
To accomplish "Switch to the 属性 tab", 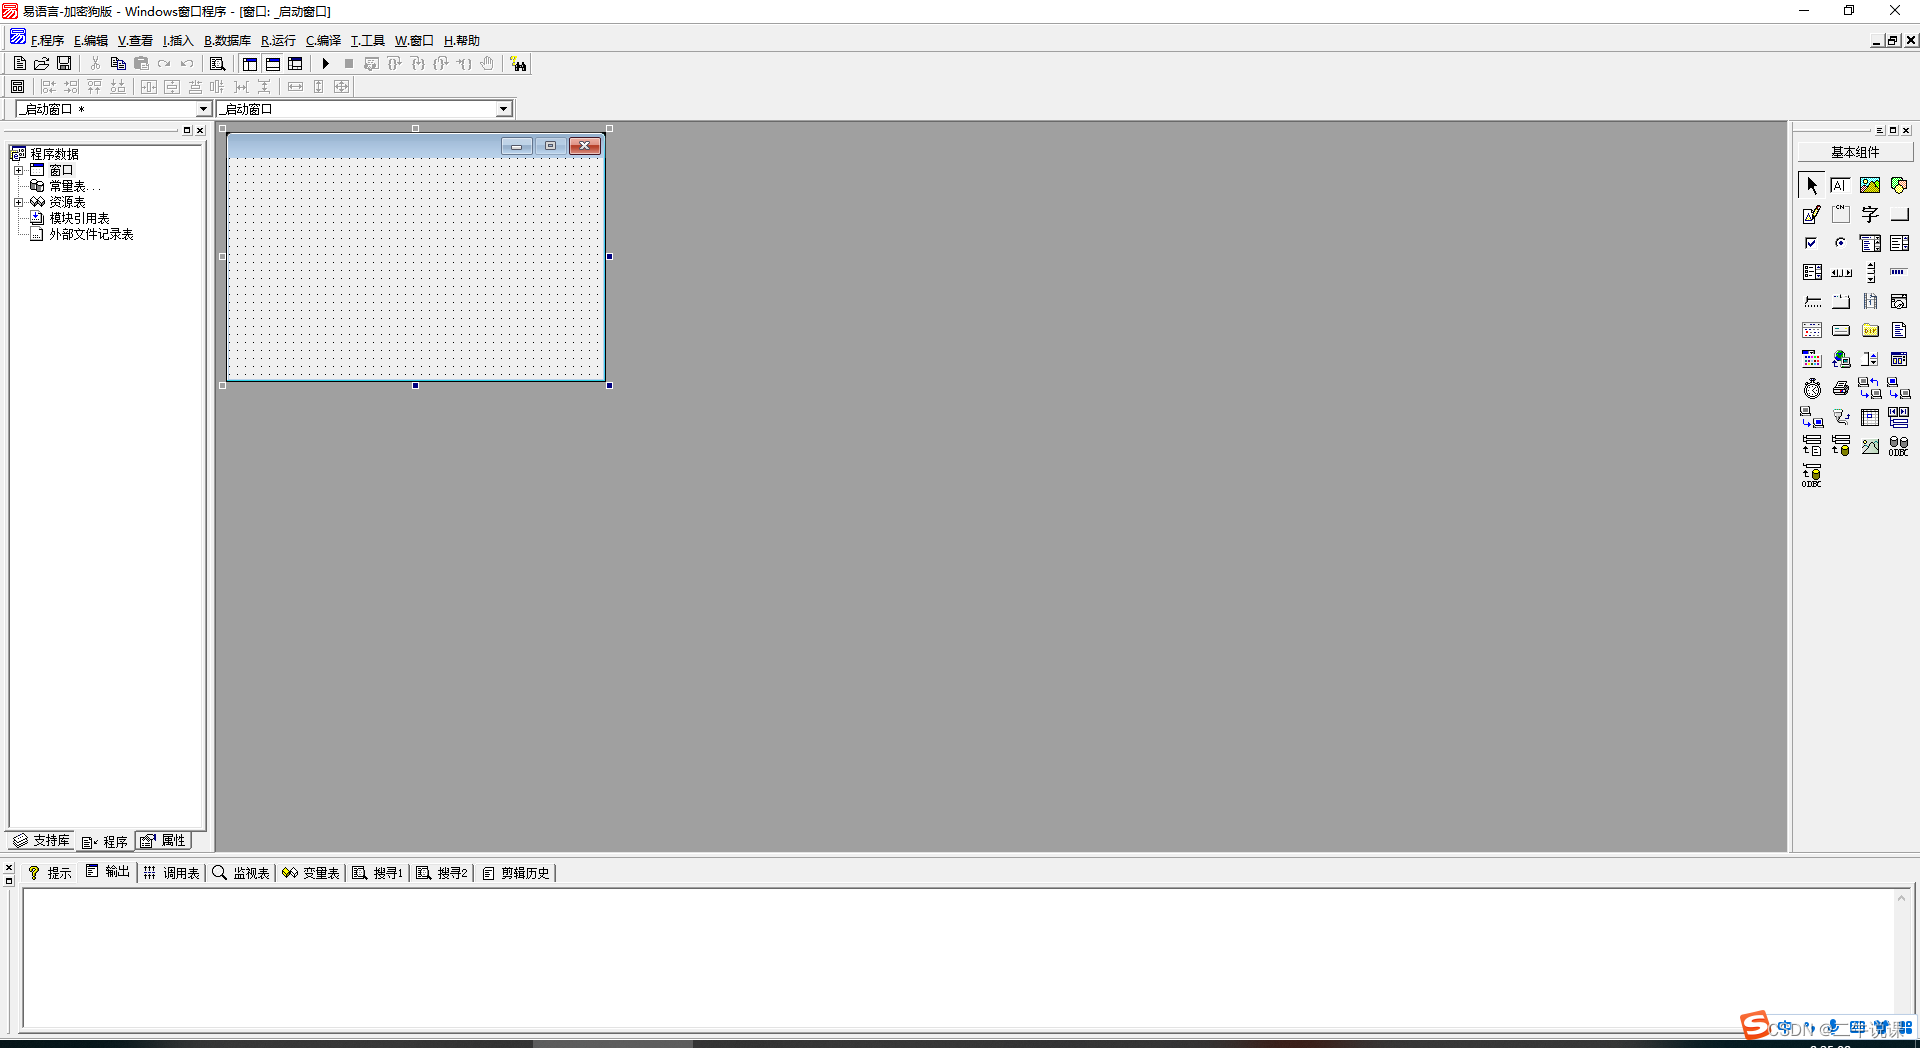I will pos(163,841).
